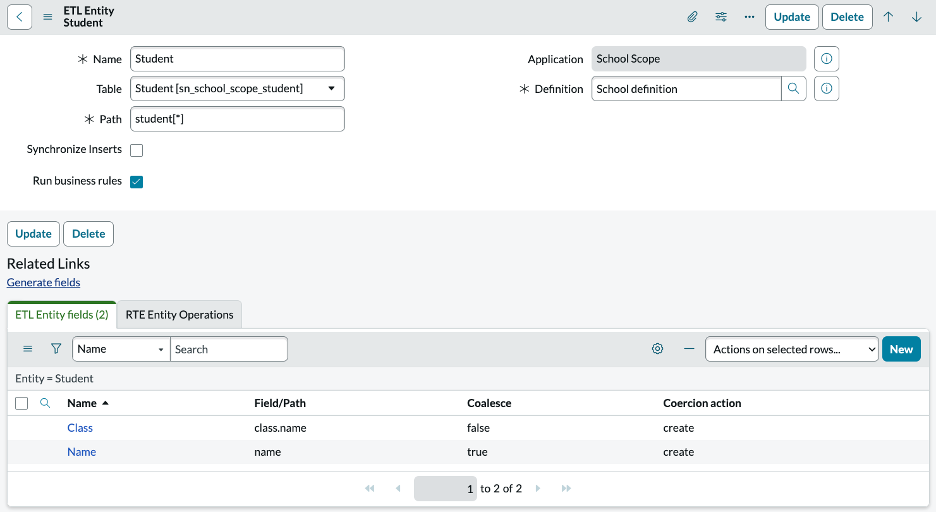Click the Coercion action column header
936x512 pixels.
click(x=702, y=403)
